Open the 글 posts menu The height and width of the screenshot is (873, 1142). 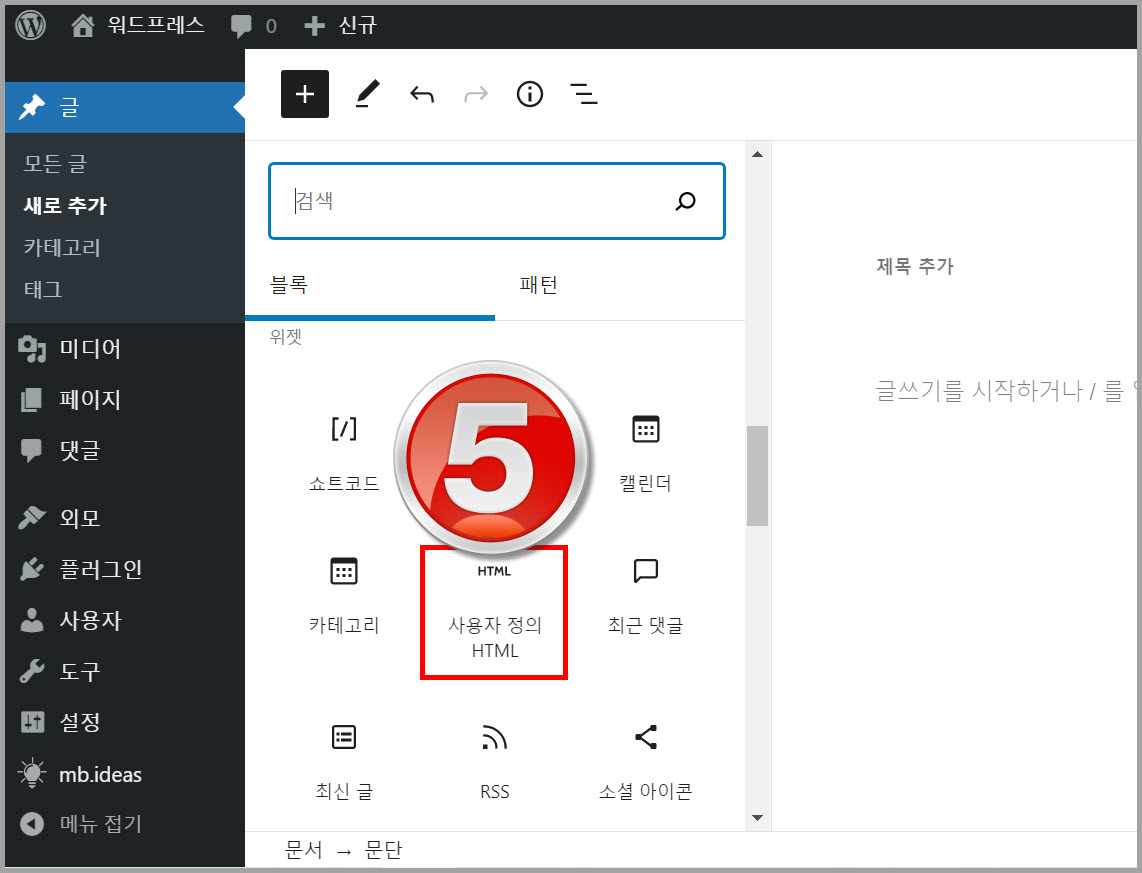[x=125, y=107]
